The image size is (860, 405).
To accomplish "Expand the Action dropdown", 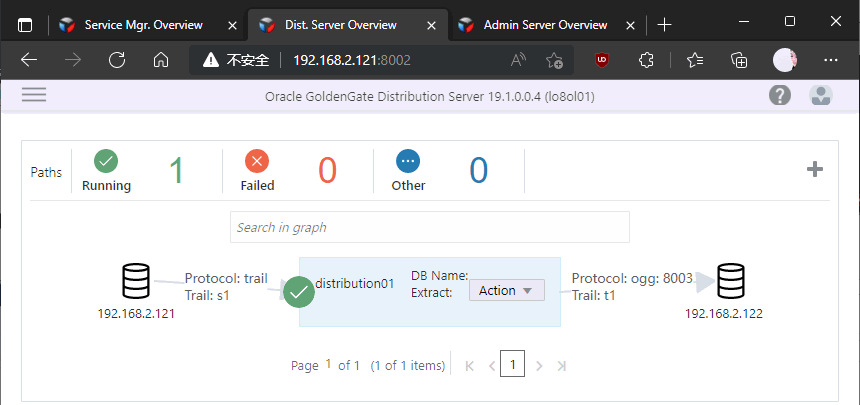I will tap(506, 291).
